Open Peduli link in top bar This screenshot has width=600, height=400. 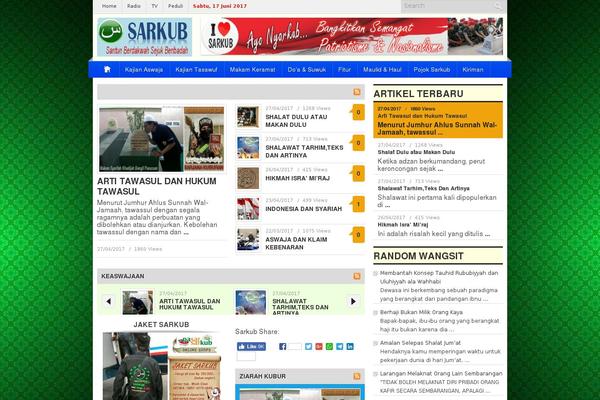point(175,6)
